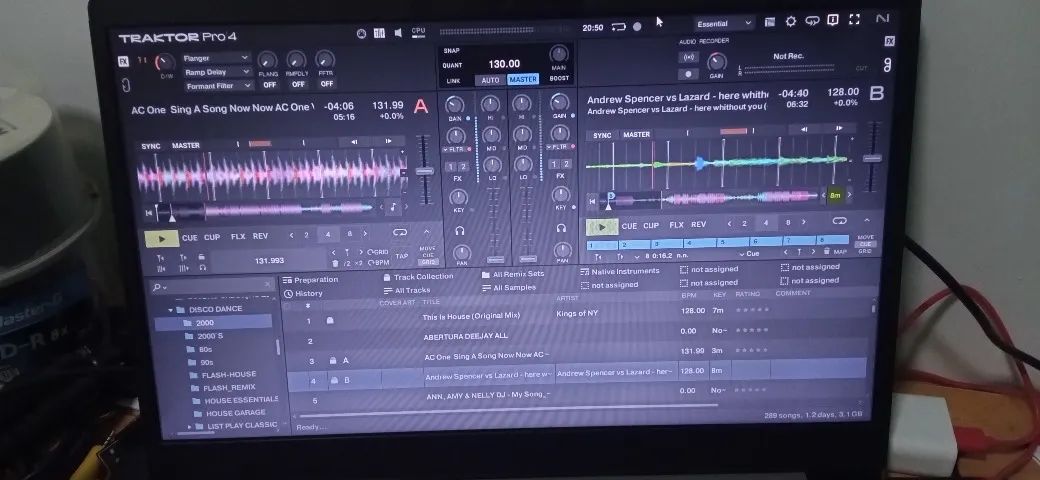Click the browser layout icon beside Essential dropdown

click(x=769, y=22)
